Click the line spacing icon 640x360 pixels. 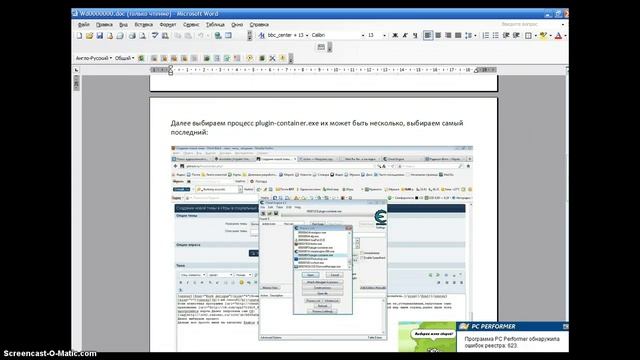point(469,36)
